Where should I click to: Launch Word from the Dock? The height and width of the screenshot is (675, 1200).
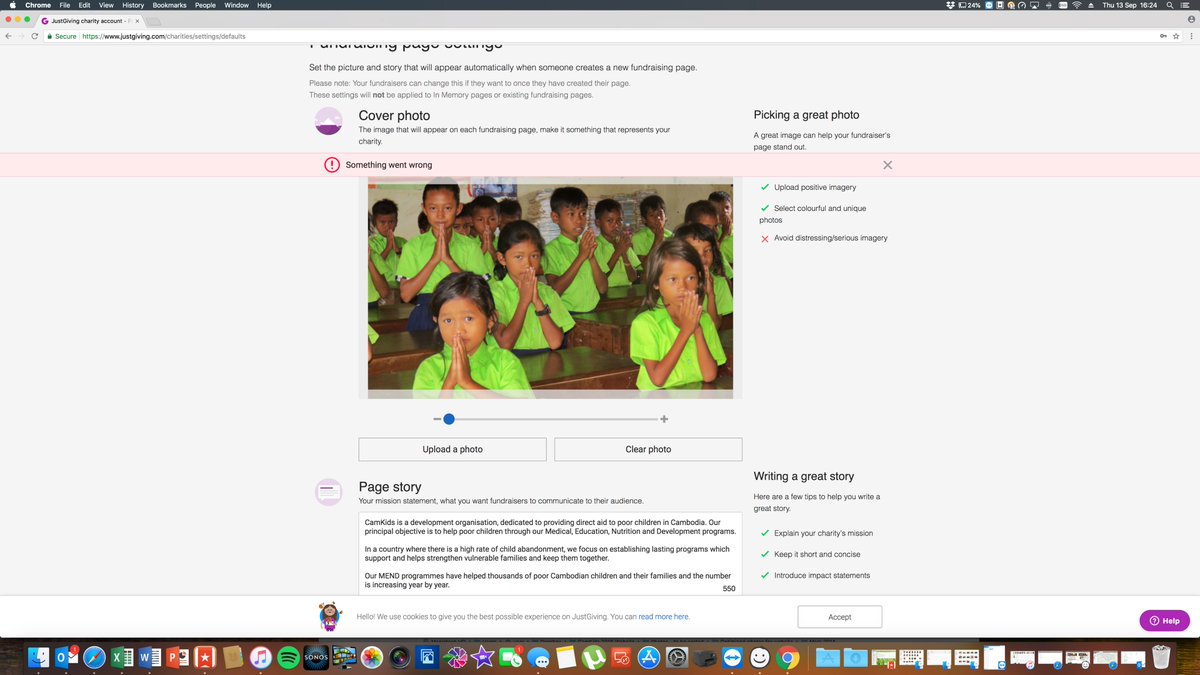(150, 657)
